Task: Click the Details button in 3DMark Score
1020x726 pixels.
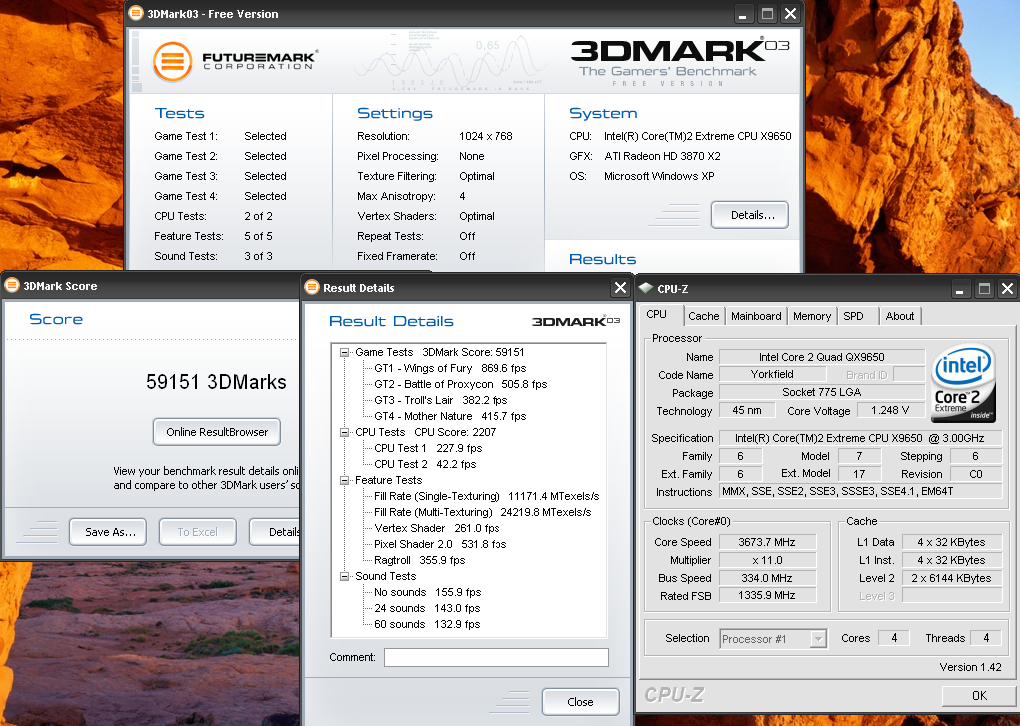Action: pos(275,531)
